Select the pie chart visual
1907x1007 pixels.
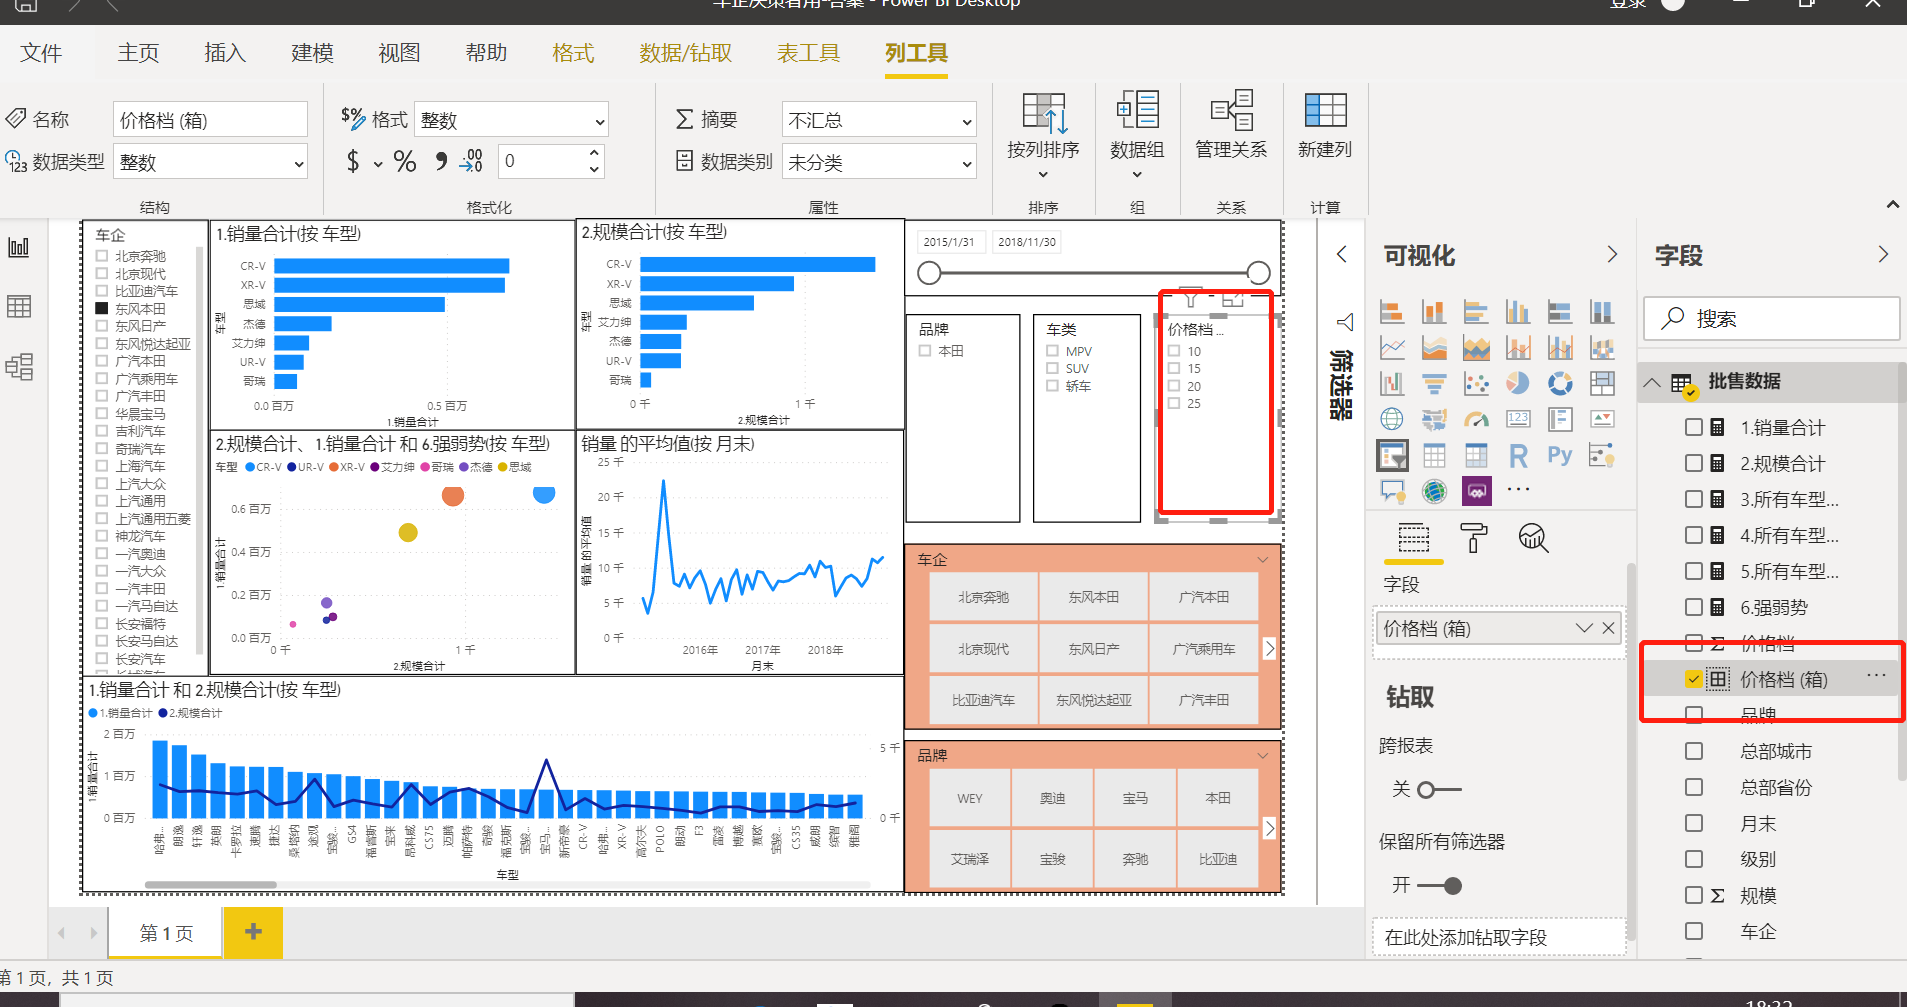coord(1518,383)
